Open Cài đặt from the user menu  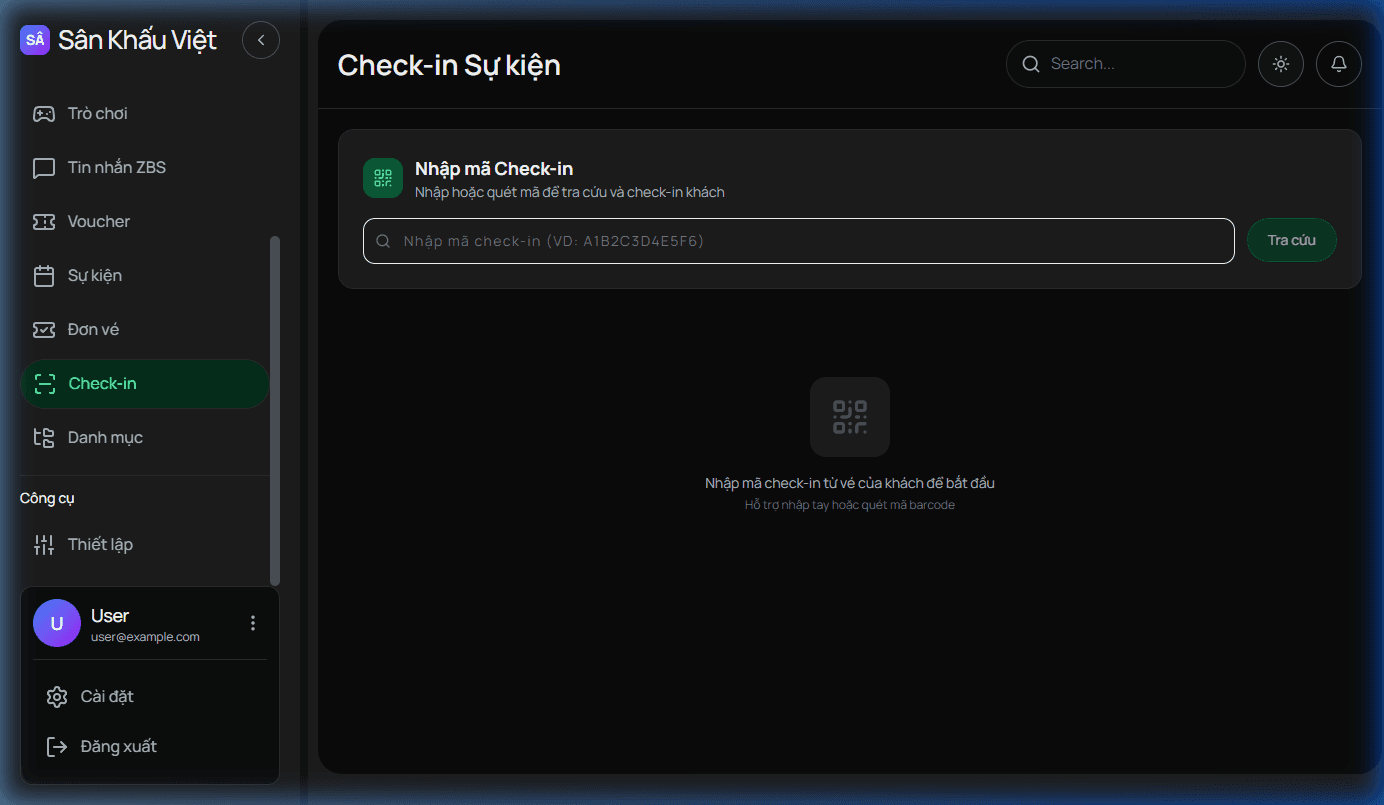coord(106,696)
